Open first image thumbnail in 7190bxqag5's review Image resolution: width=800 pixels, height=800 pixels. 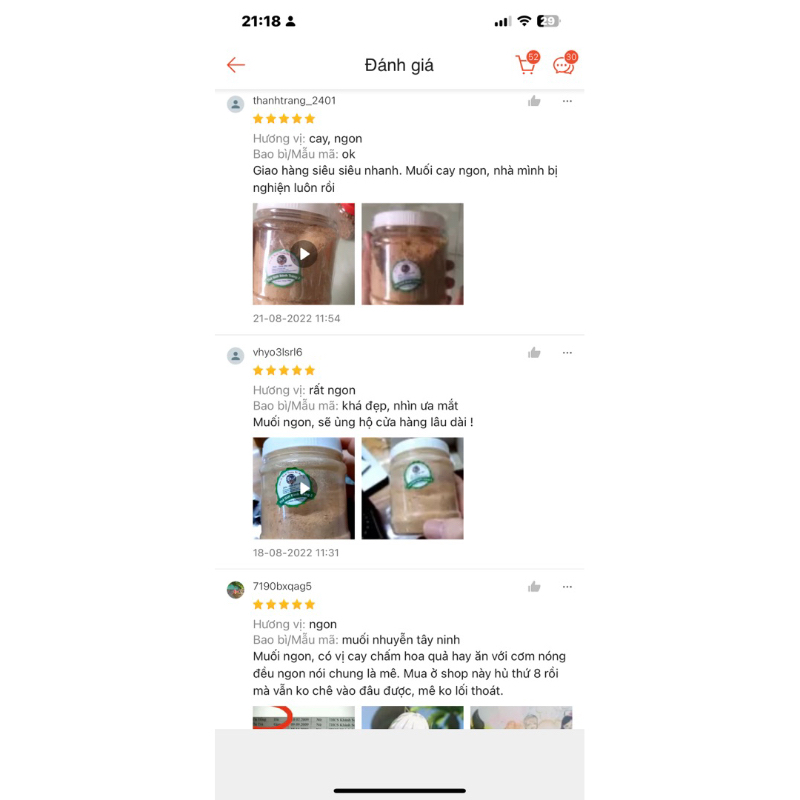click(304, 717)
